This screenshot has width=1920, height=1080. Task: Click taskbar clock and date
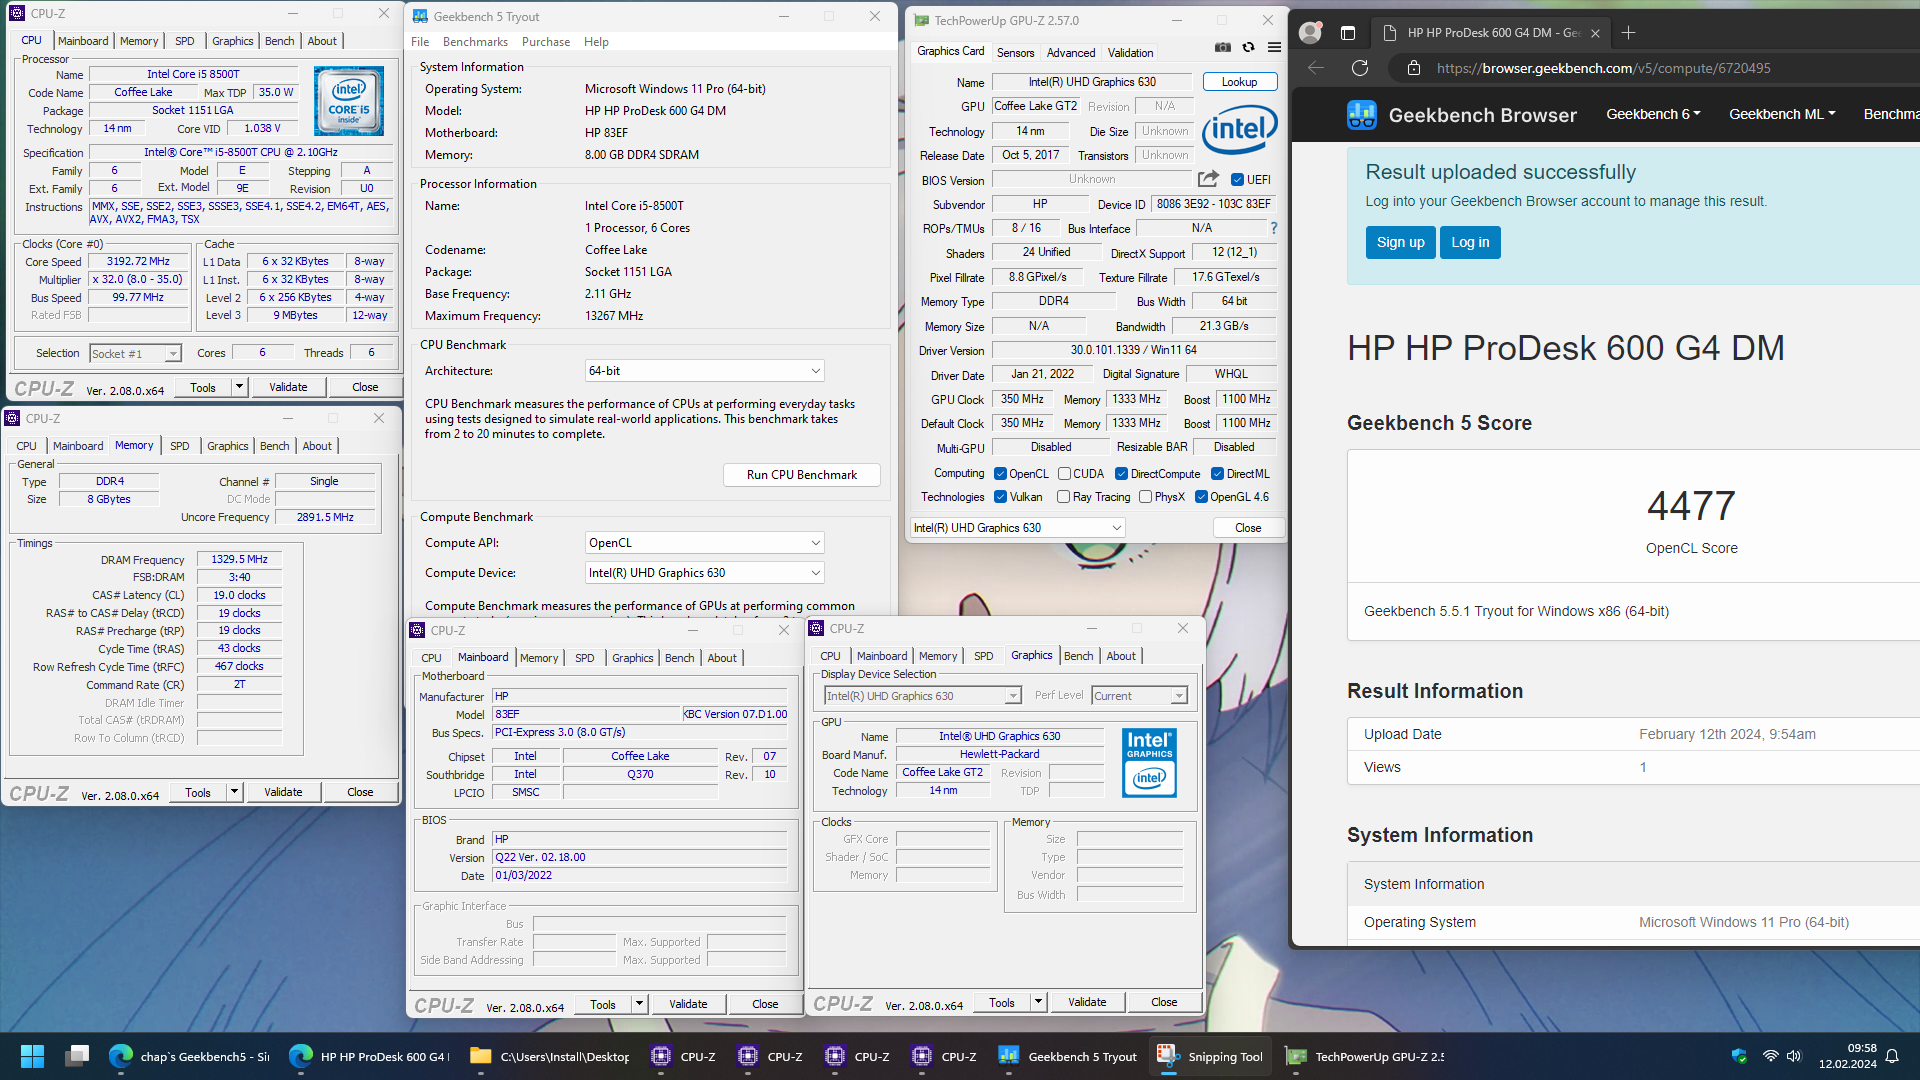click(x=1847, y=1056)
